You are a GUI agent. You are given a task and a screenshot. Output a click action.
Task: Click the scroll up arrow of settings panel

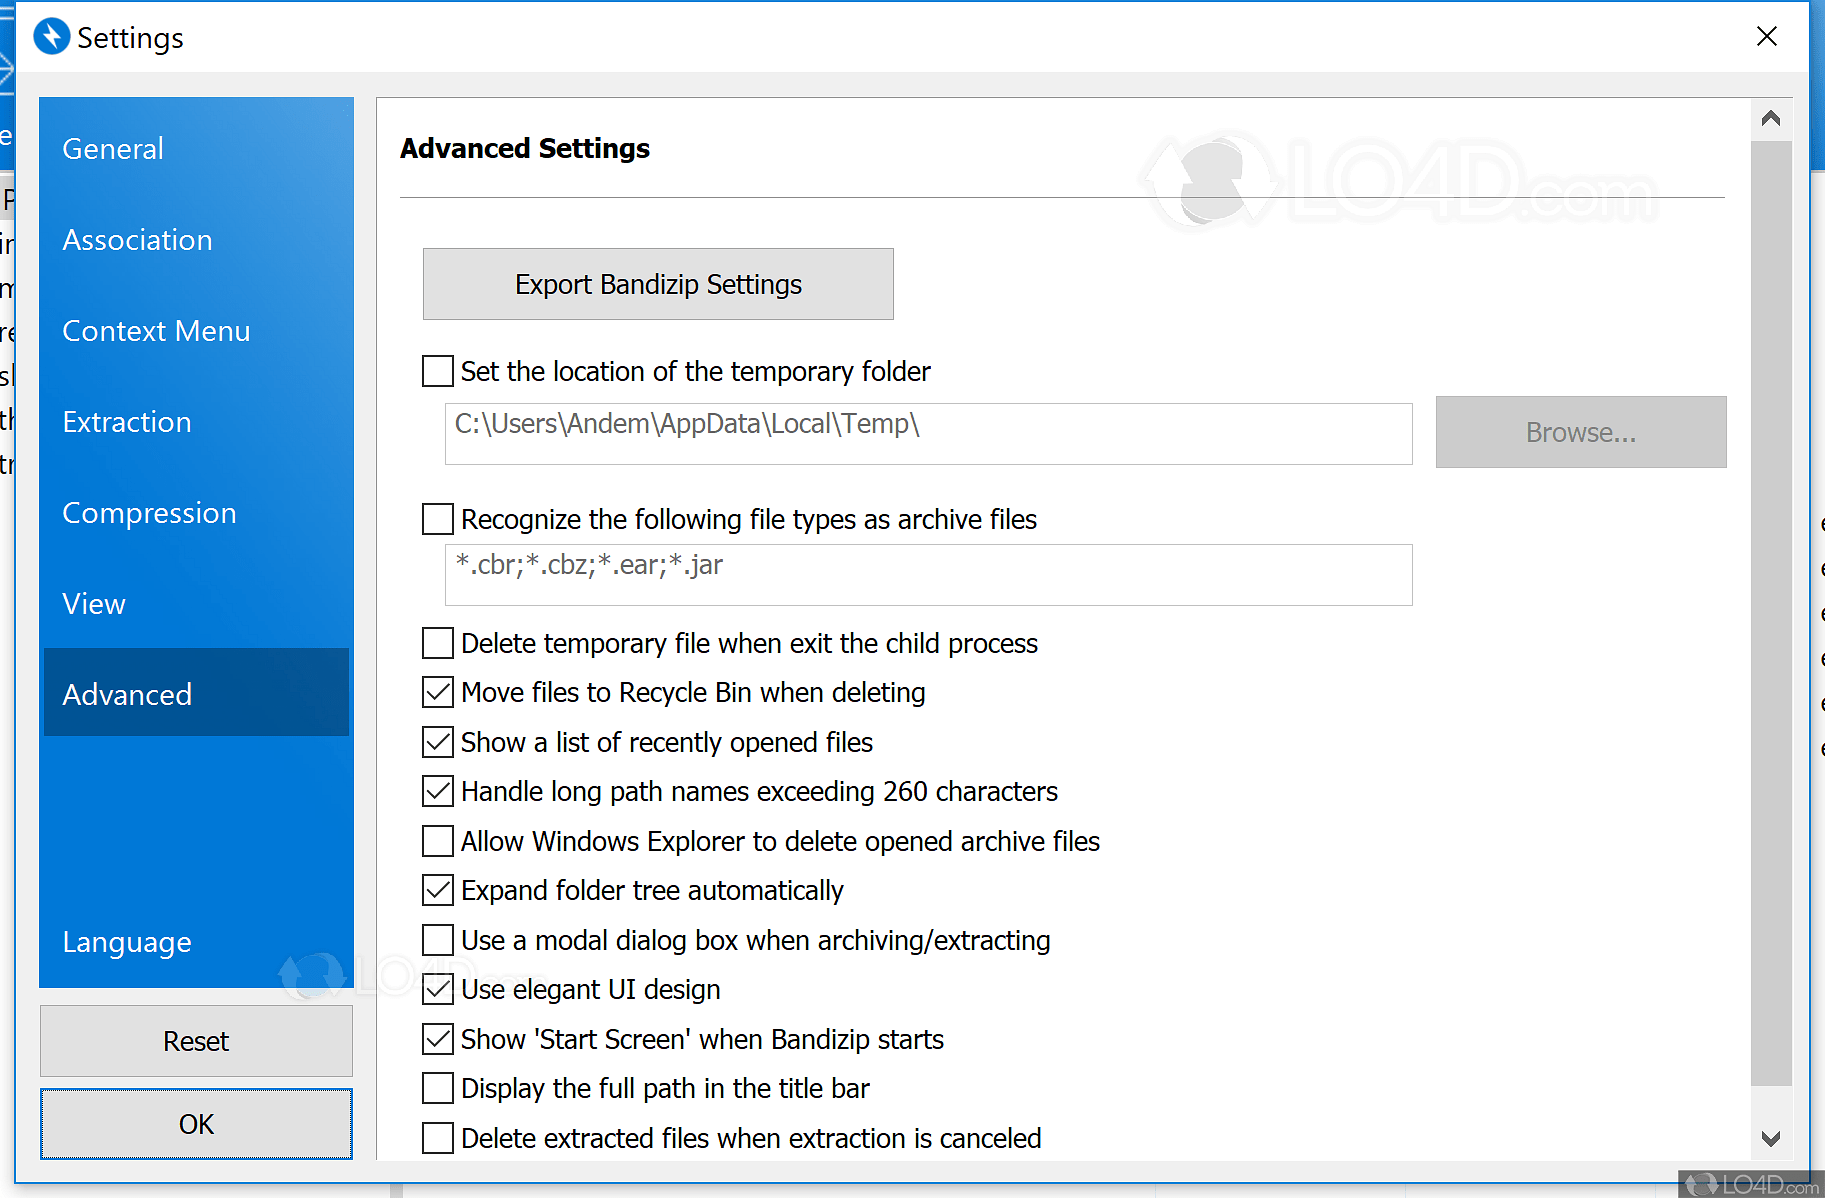point(1771,118)
